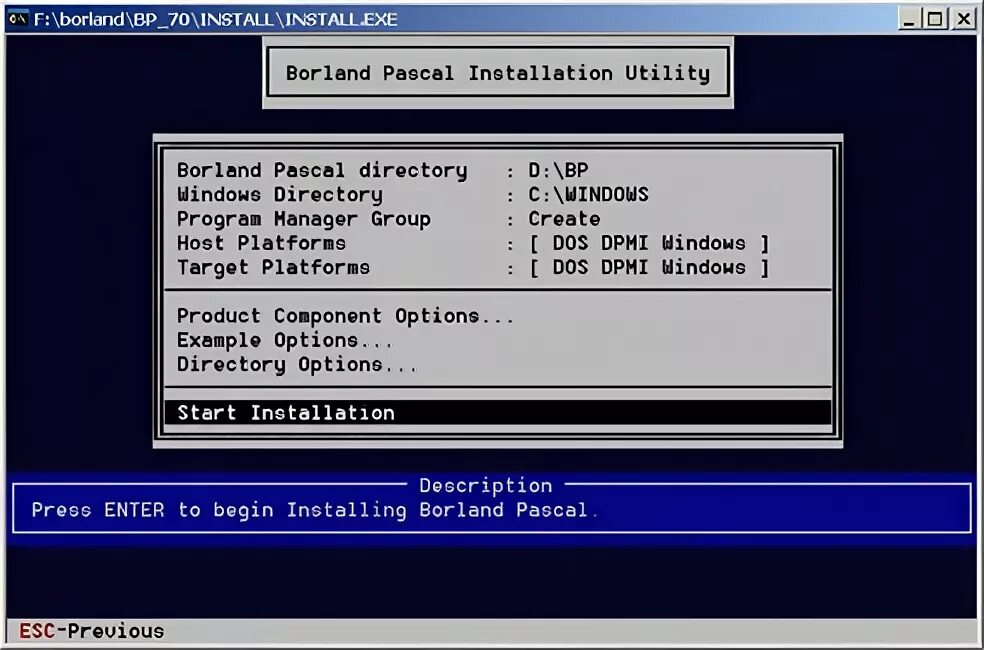Open Example Options submenu
This screenshot has height=650, width=984.
pyautogui.click(x=285, y=341)
